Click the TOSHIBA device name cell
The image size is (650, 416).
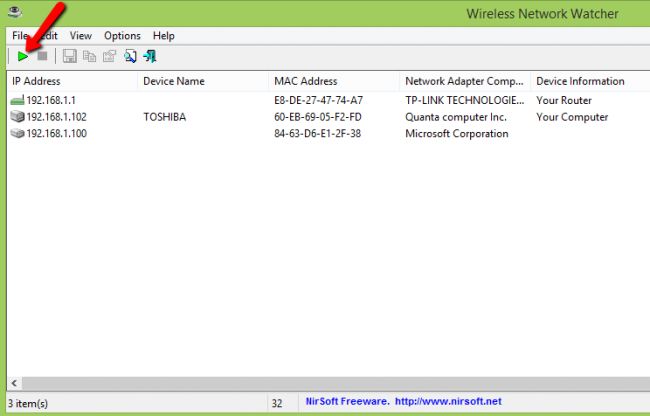[165, 117]
